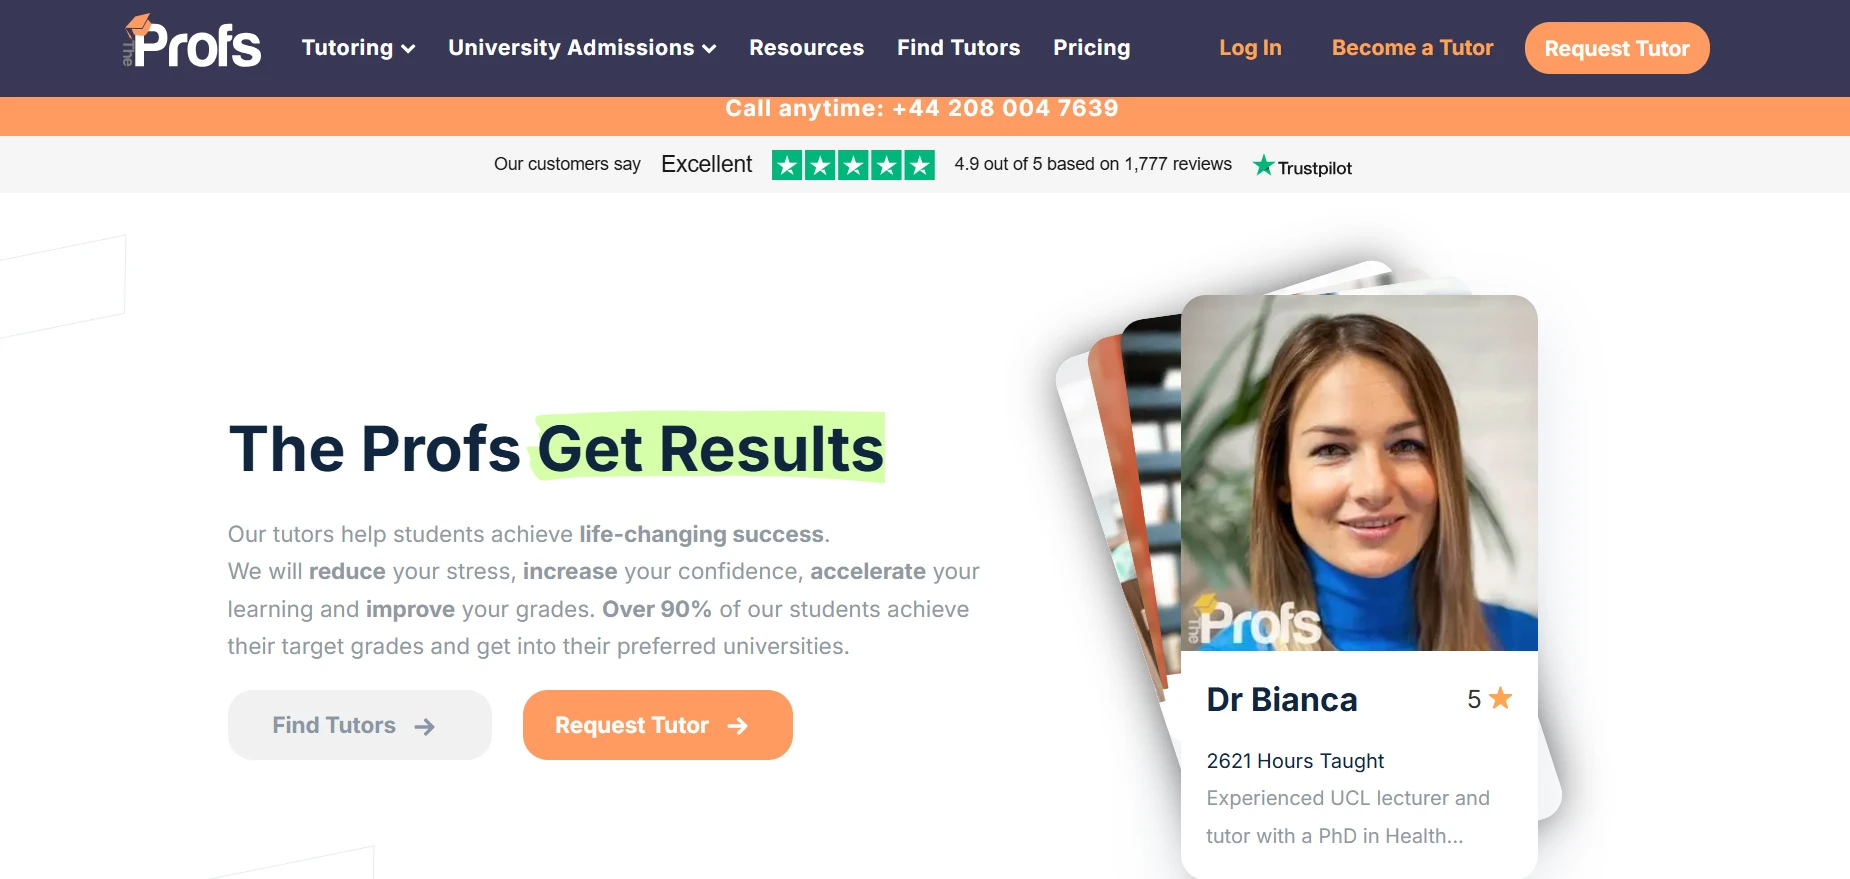Click the Log In link
1850x879 pixels.
pos(1250,48)
